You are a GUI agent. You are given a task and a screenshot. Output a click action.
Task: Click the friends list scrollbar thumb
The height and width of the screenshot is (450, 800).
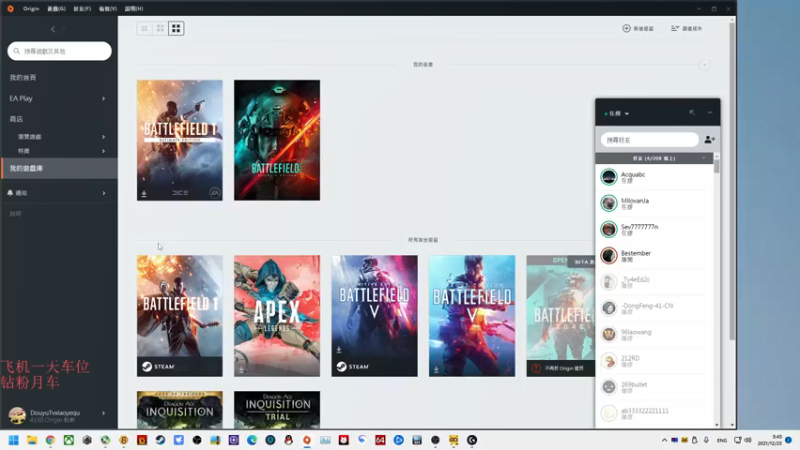[717, 166]
